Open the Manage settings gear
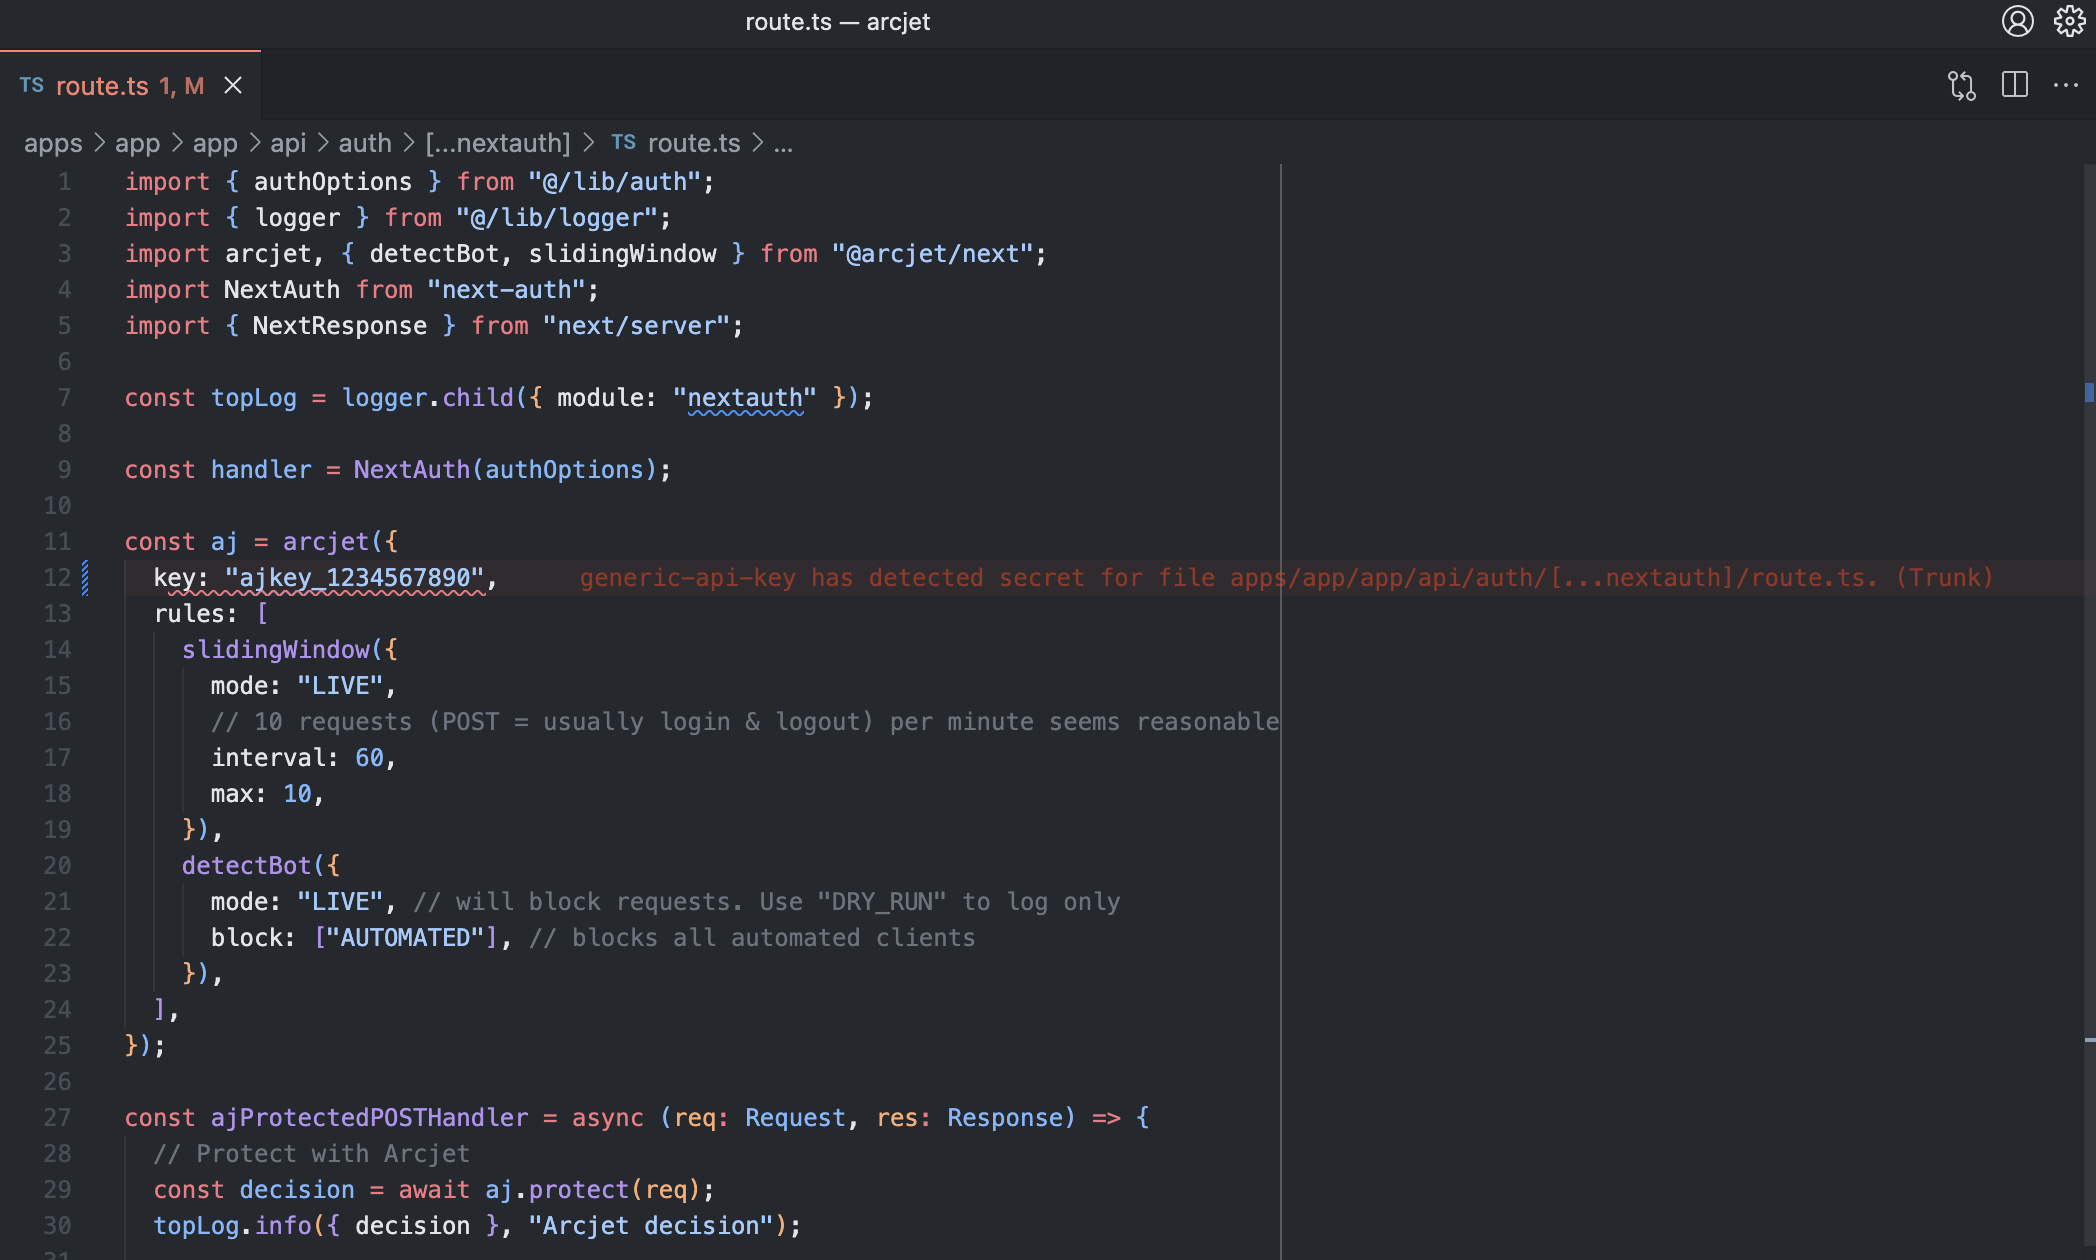The height and width of the screenshot is (1260, 2096). (x=2068, y=21)
